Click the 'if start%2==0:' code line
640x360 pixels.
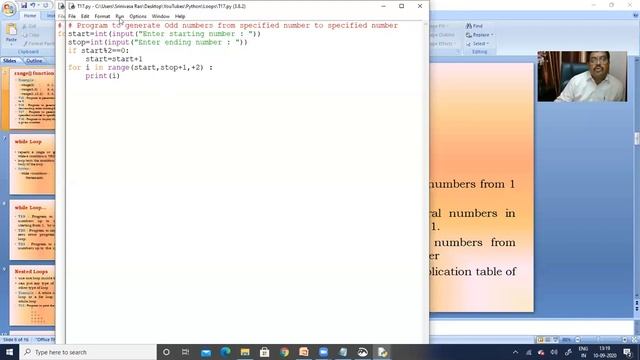point(98,51)
